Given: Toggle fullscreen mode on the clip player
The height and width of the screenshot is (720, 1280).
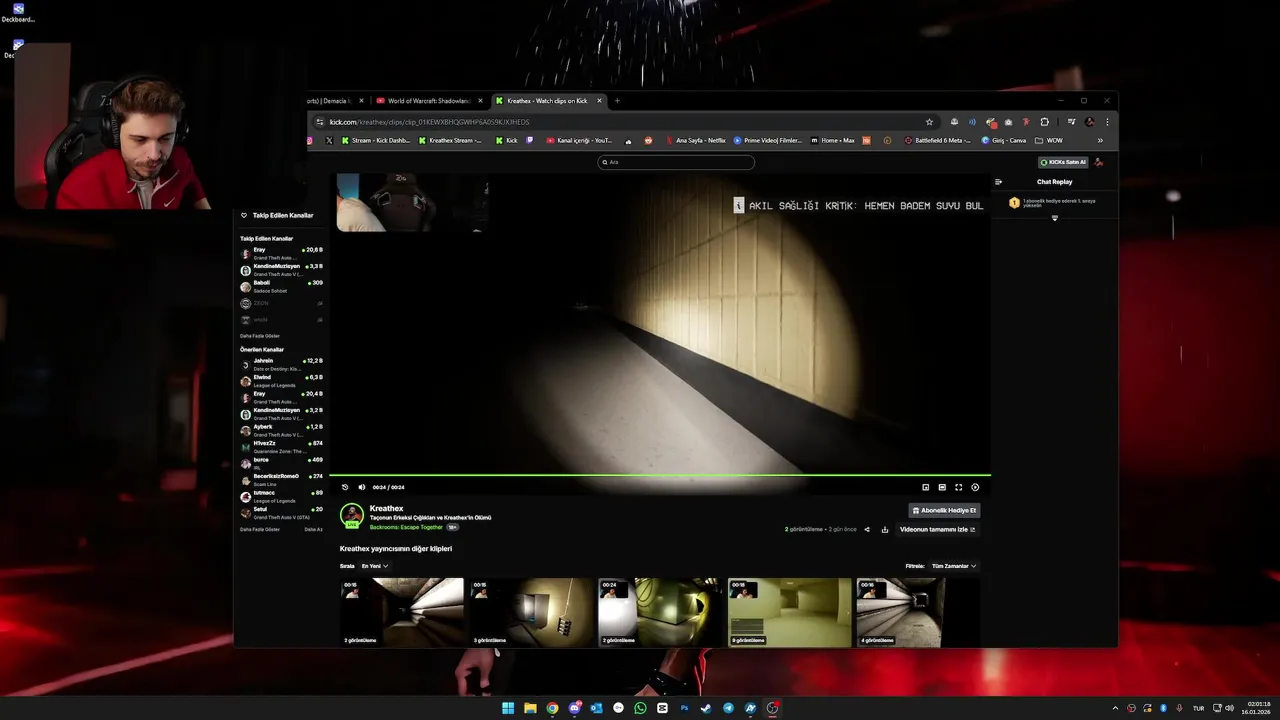Looking at the screenshot, I should pos(958,487).
